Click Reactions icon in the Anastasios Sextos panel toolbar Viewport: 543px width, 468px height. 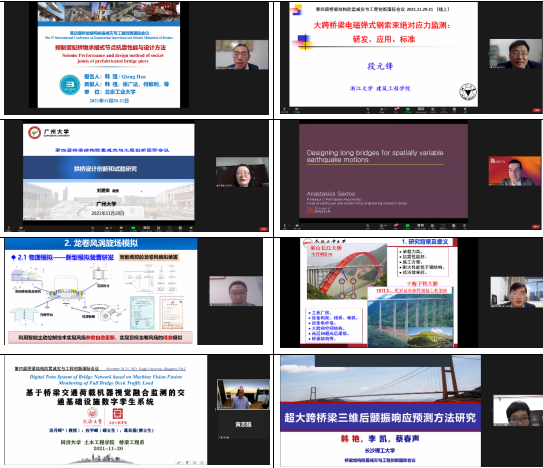pos(453,226)
